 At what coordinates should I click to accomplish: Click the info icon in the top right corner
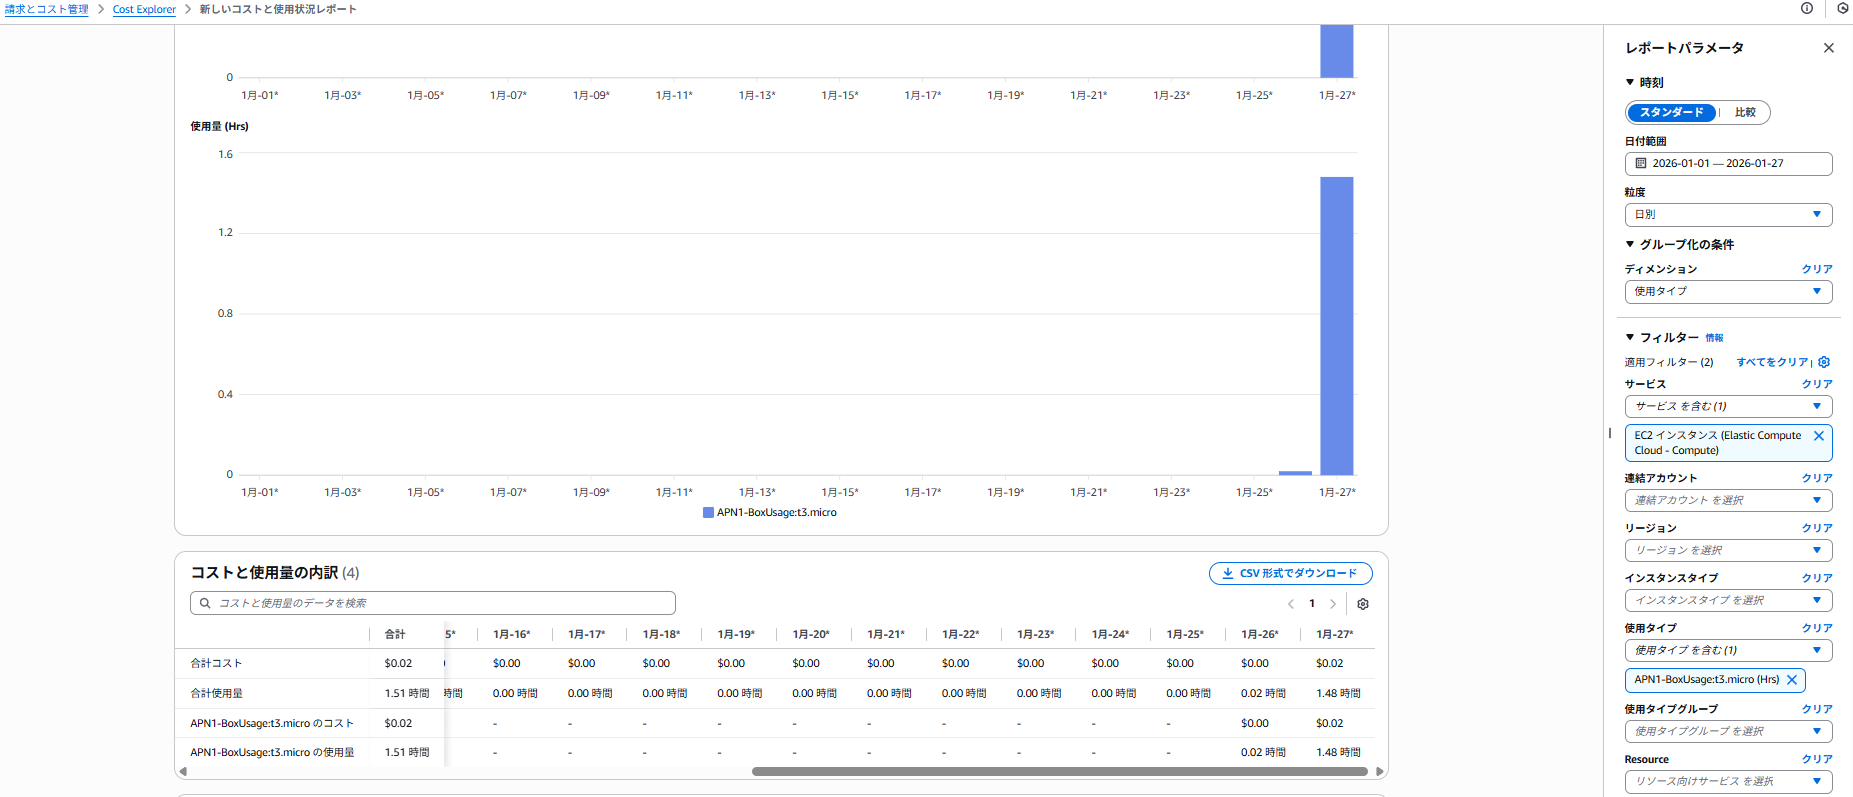[1806, 8]
